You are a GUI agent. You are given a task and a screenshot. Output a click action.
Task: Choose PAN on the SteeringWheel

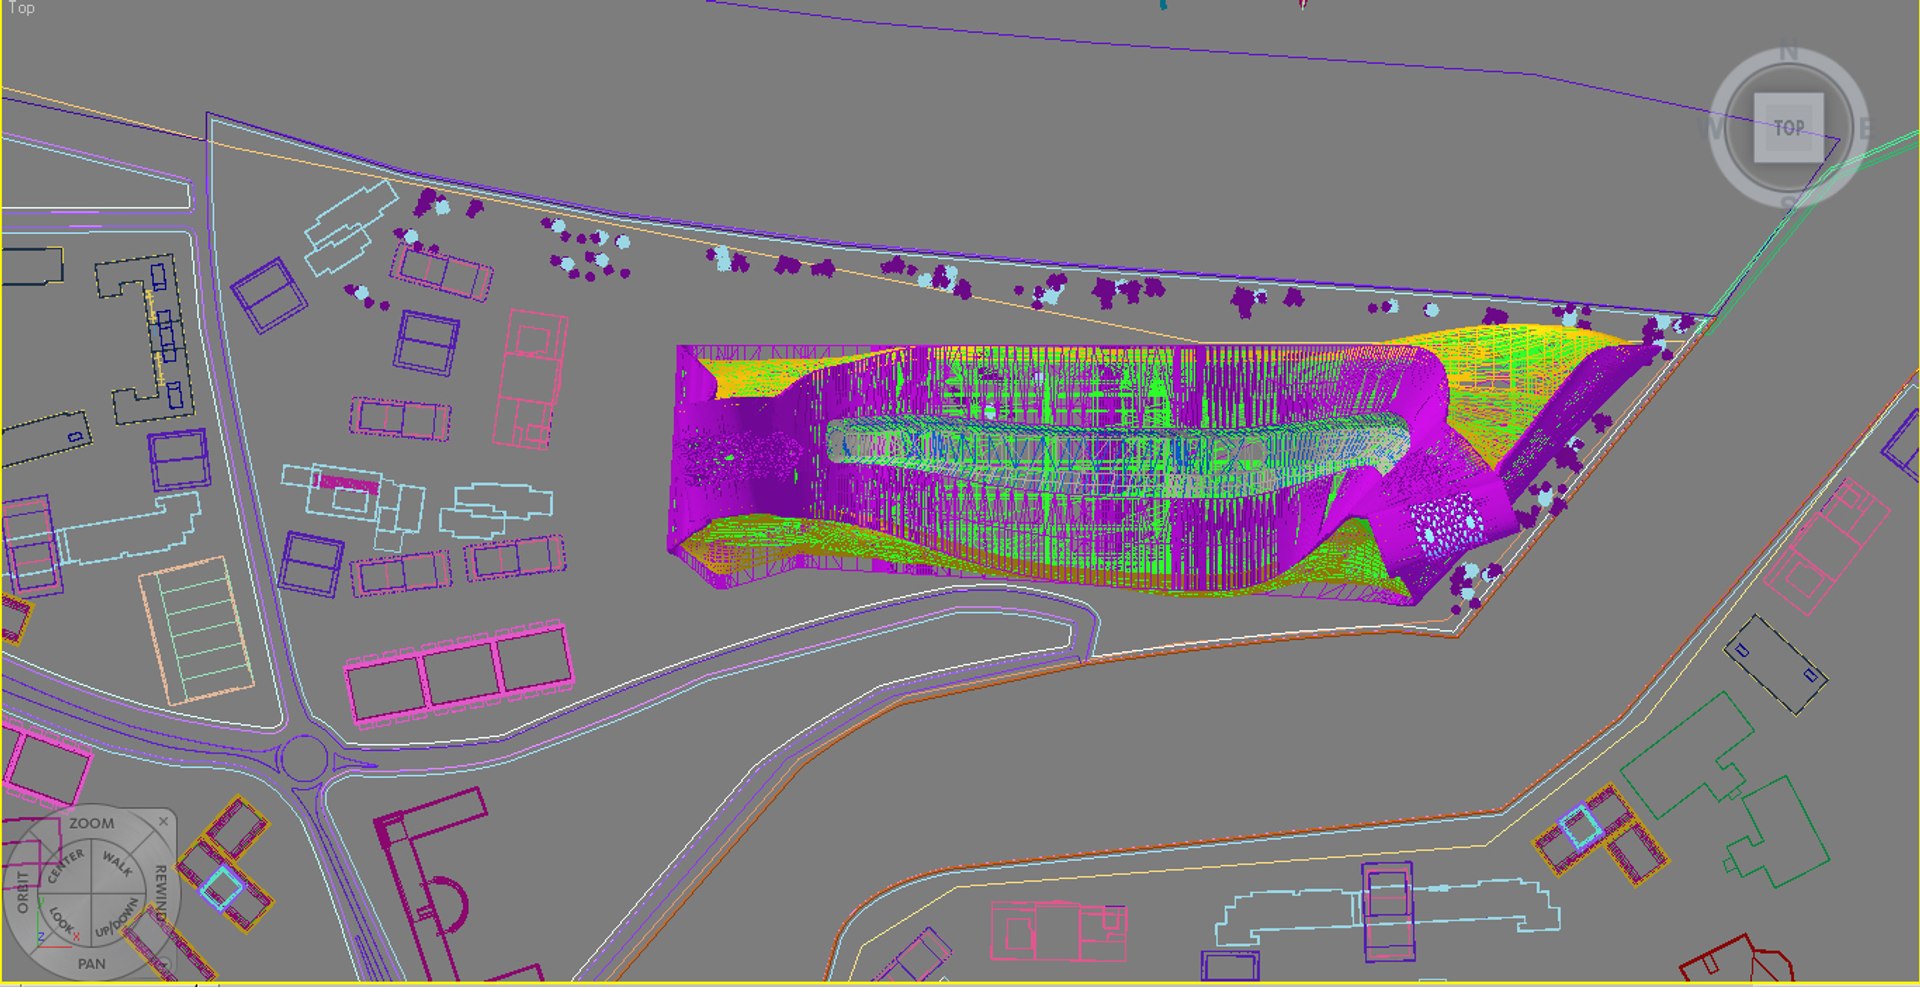coord(91,964)
